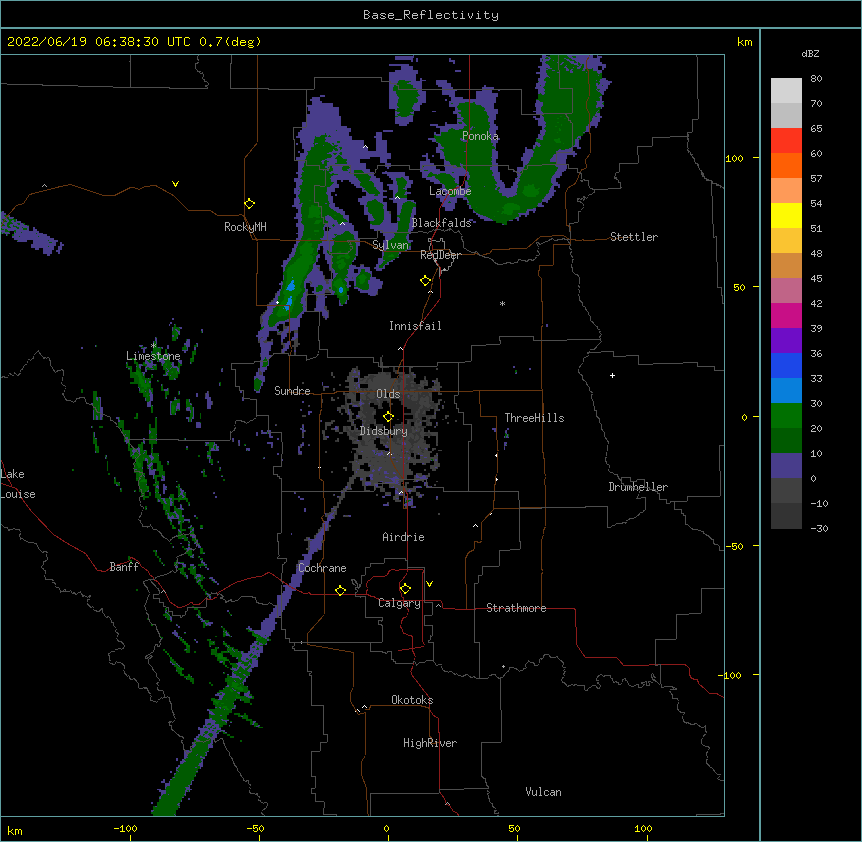862x842 pixels.
Task: Click the Innisfail city label
Action: pyautogui.click(x=415, y=326)
